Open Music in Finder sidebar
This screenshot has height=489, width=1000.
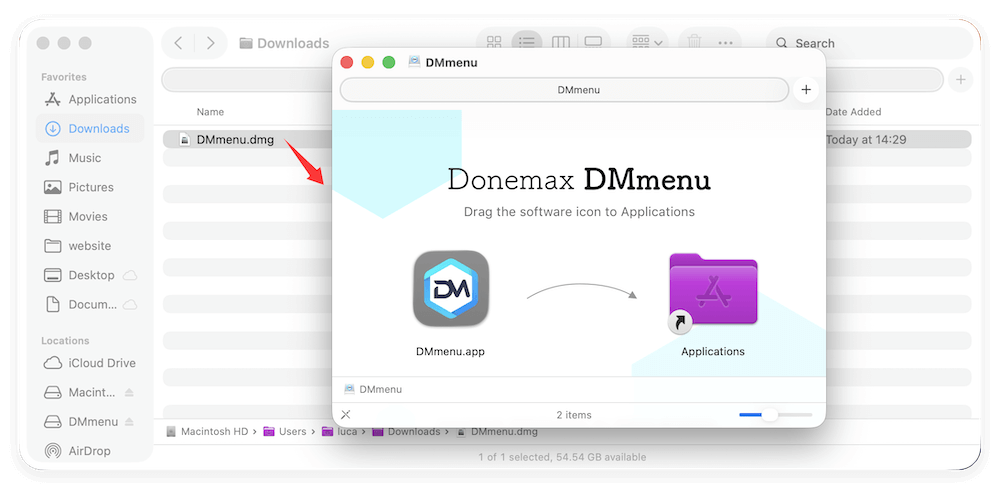(x=90, y=158)
